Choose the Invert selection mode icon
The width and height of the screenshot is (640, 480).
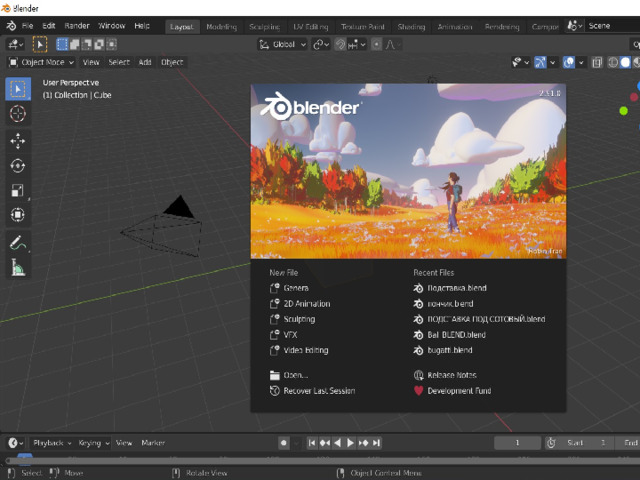pyautogui.click(x=99, y=44)
